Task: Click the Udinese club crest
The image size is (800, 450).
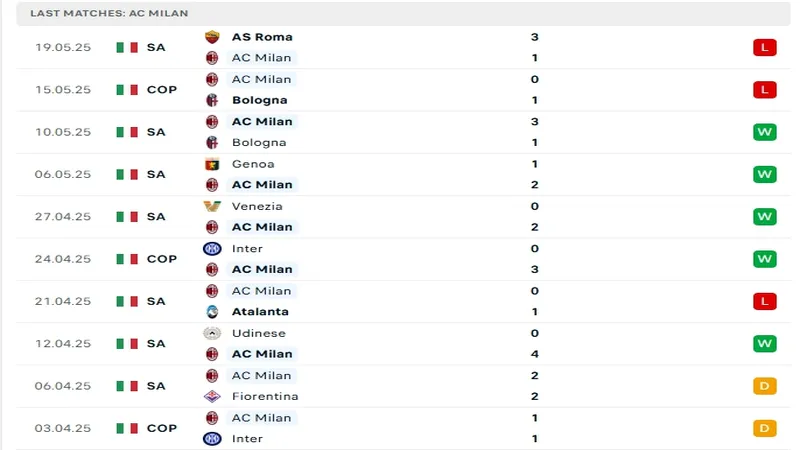Action: (212, 333)
